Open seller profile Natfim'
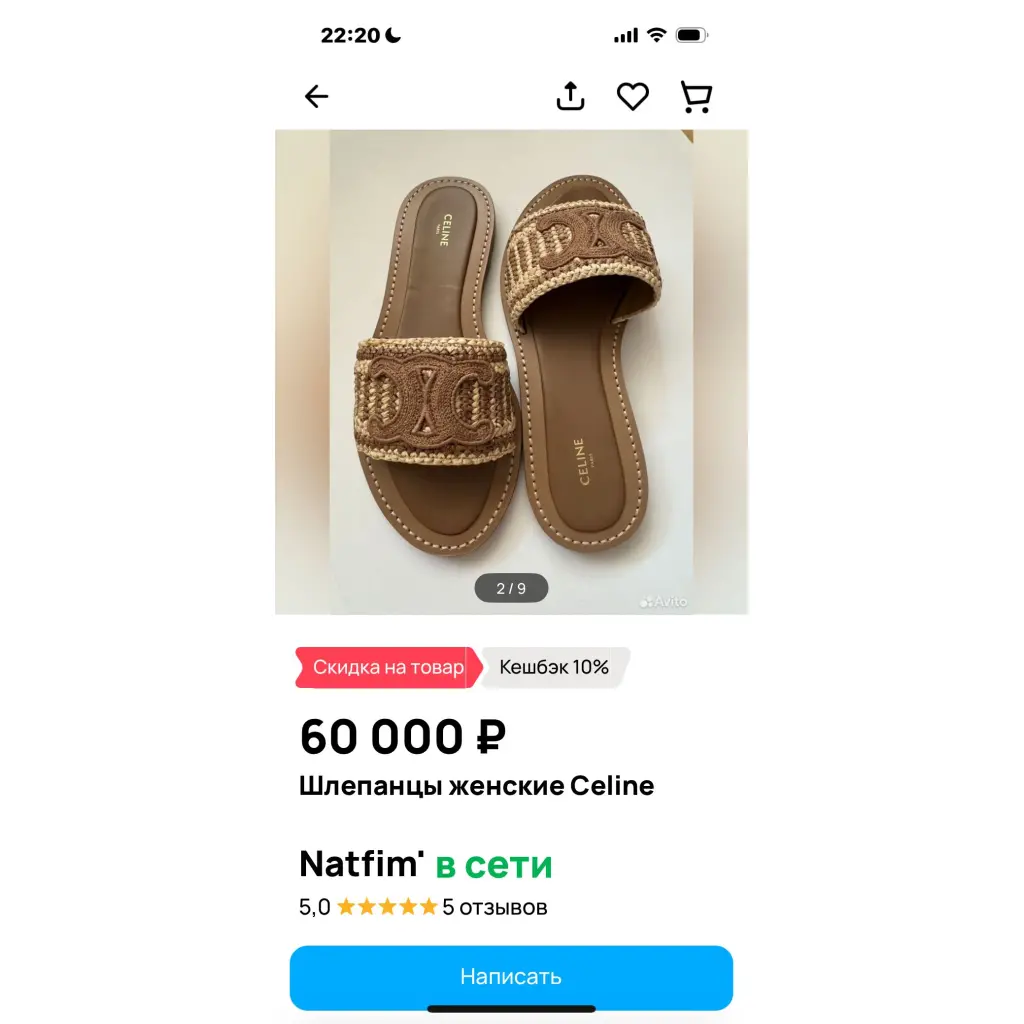The height and width of the screenshot is (1024, 1024). click(x=362, y=864)
